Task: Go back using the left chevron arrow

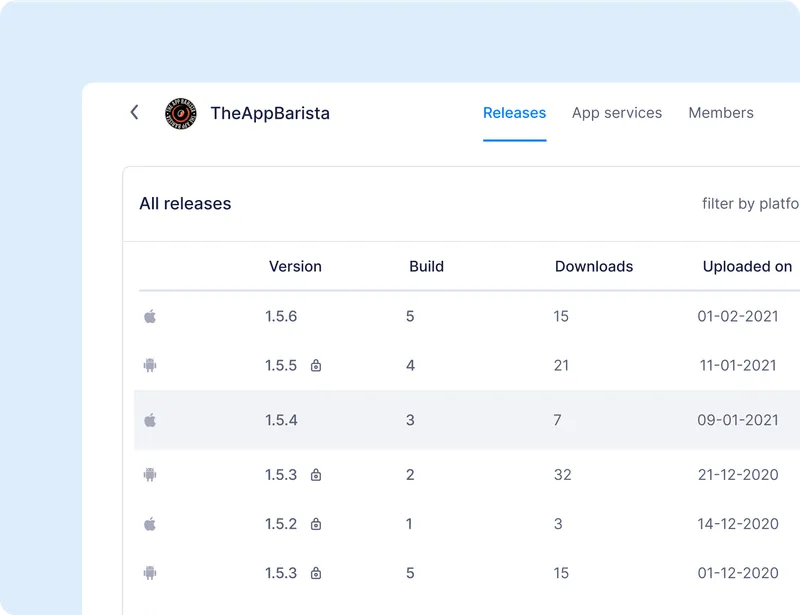Action: click(134, 112)
